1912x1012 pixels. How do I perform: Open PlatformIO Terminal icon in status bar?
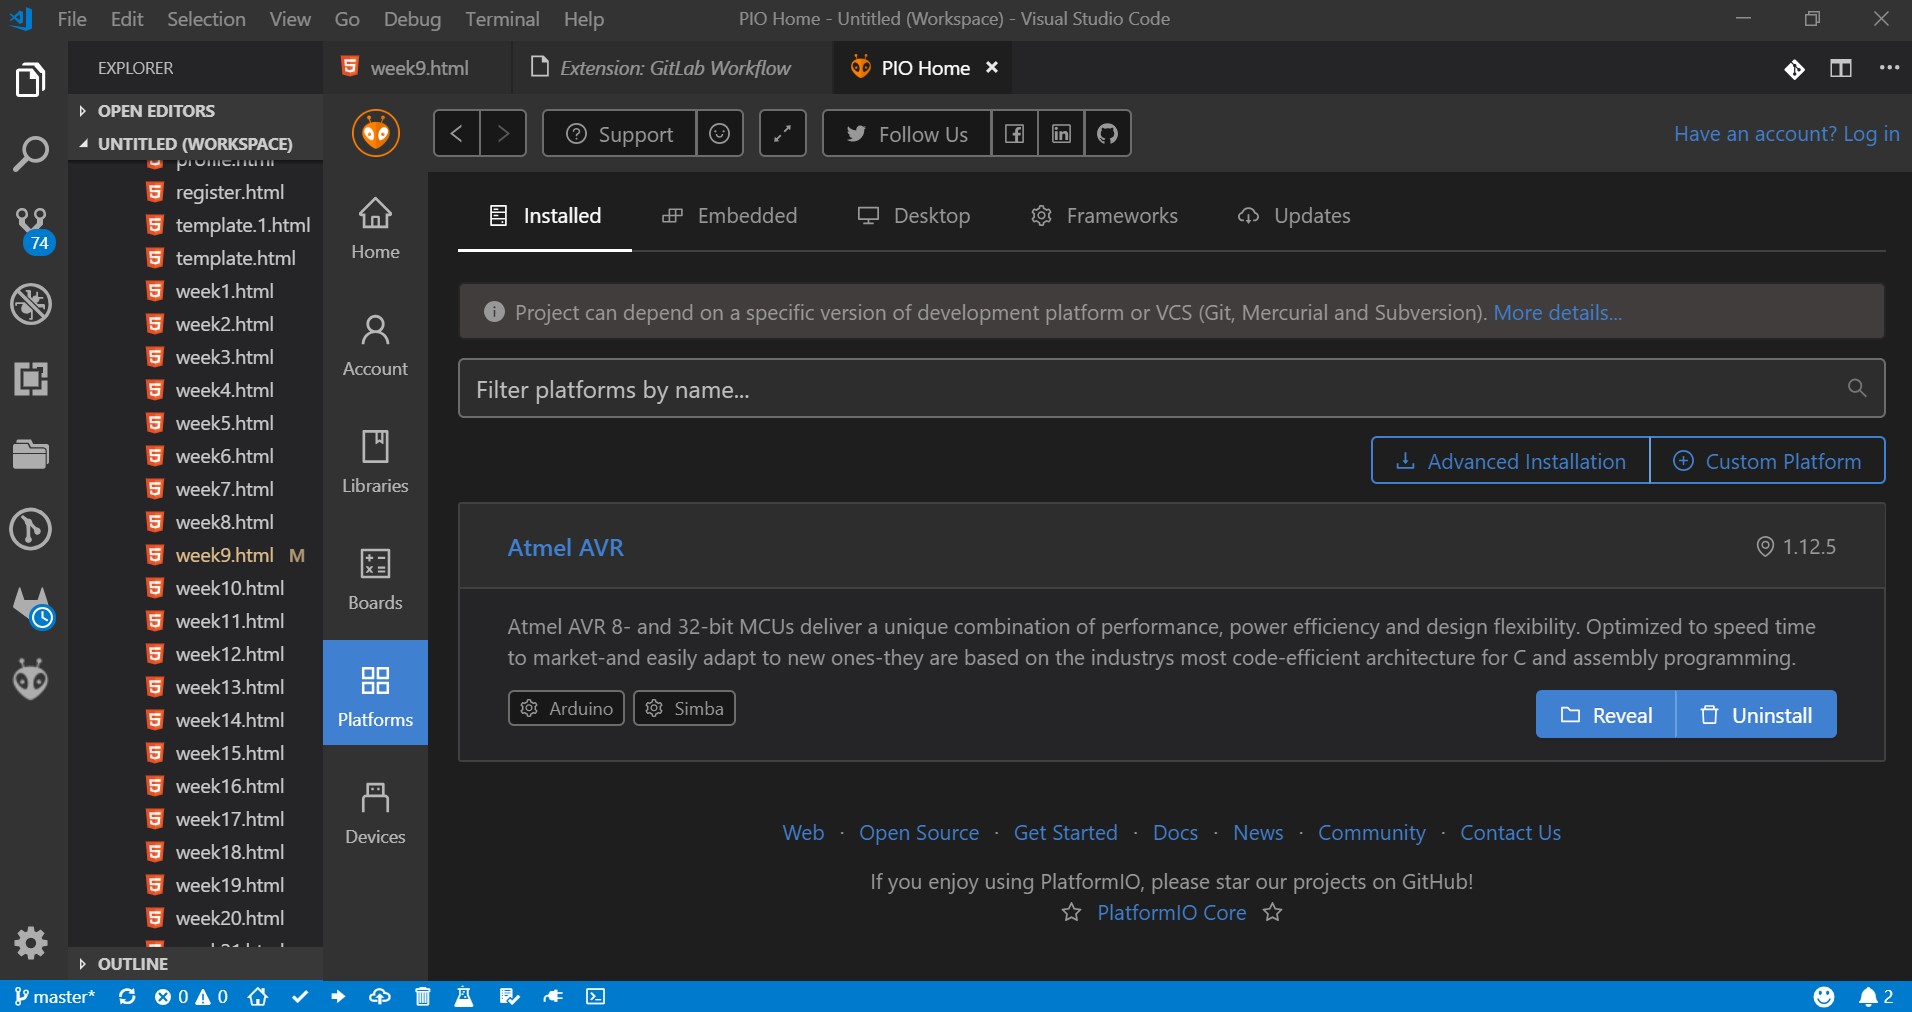tap(596, 996)
